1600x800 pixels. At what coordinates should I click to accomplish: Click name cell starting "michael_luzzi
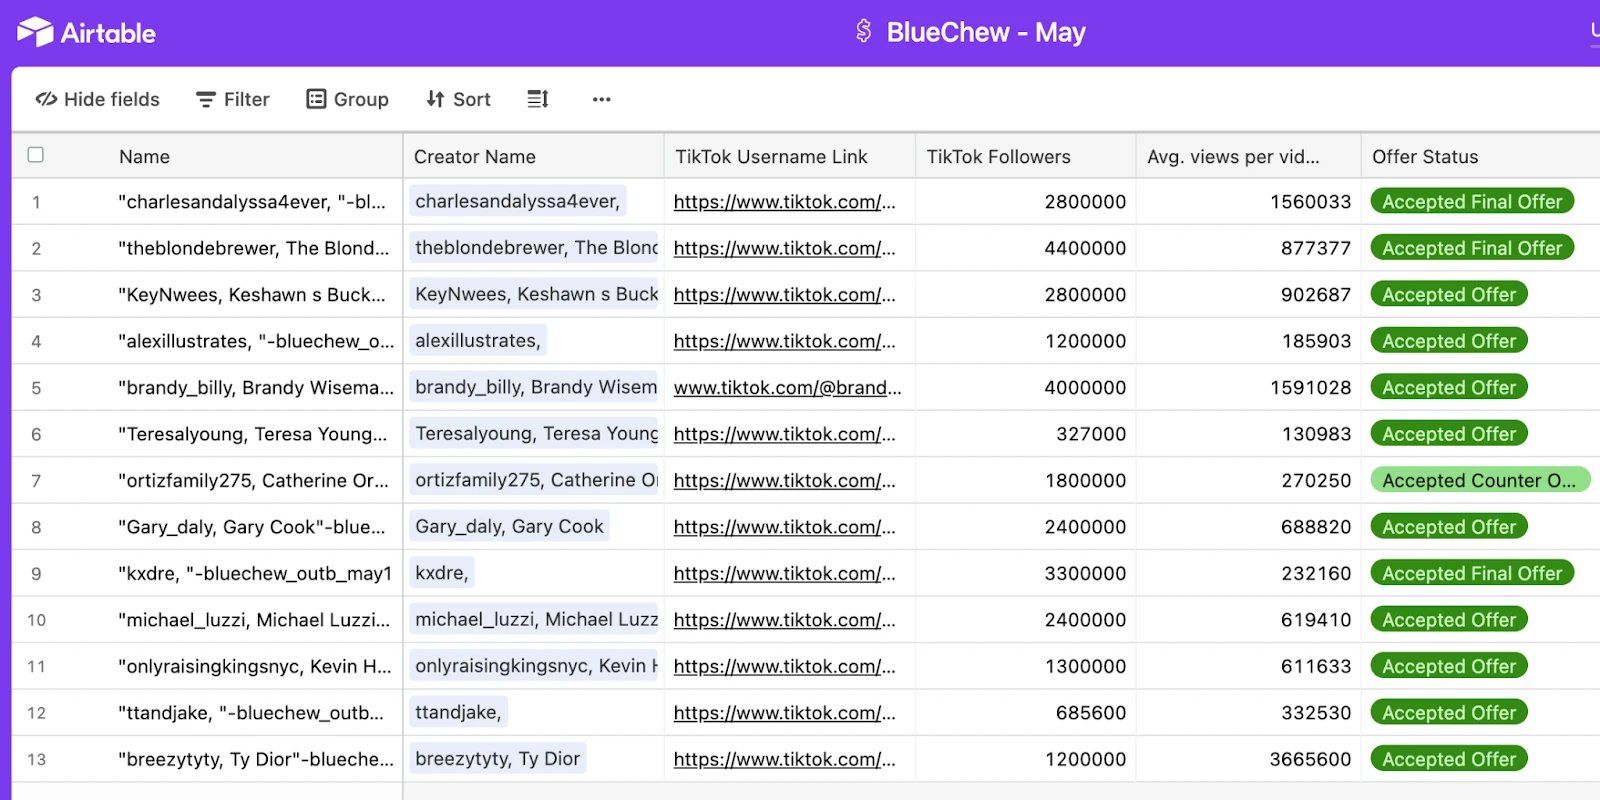254,620
